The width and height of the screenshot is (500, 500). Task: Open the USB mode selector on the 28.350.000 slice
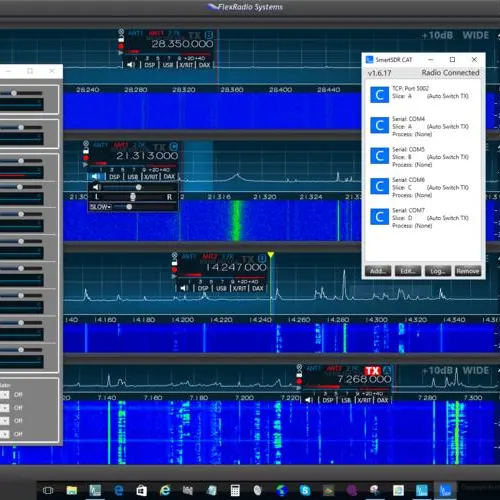(x=168, y=65)
